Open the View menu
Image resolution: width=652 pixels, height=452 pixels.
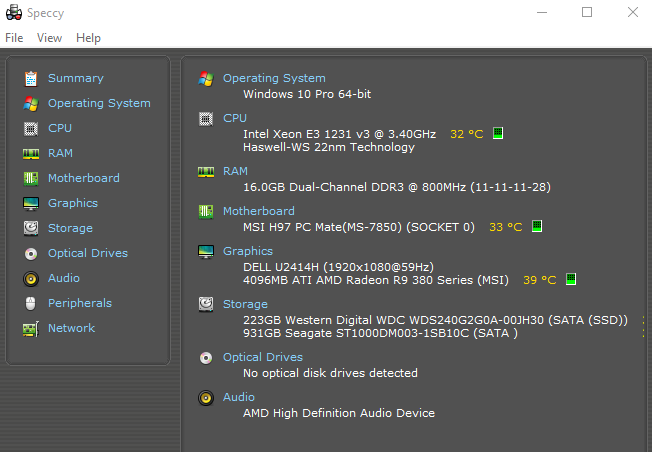click(x=49, y=38)
